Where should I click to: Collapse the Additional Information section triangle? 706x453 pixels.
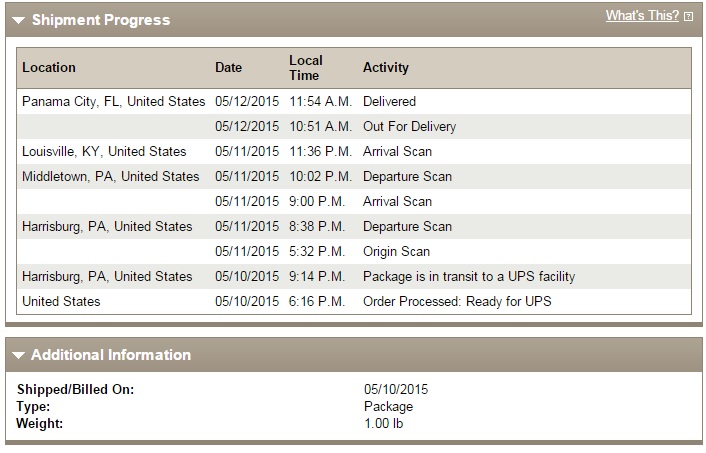(18, 355)
